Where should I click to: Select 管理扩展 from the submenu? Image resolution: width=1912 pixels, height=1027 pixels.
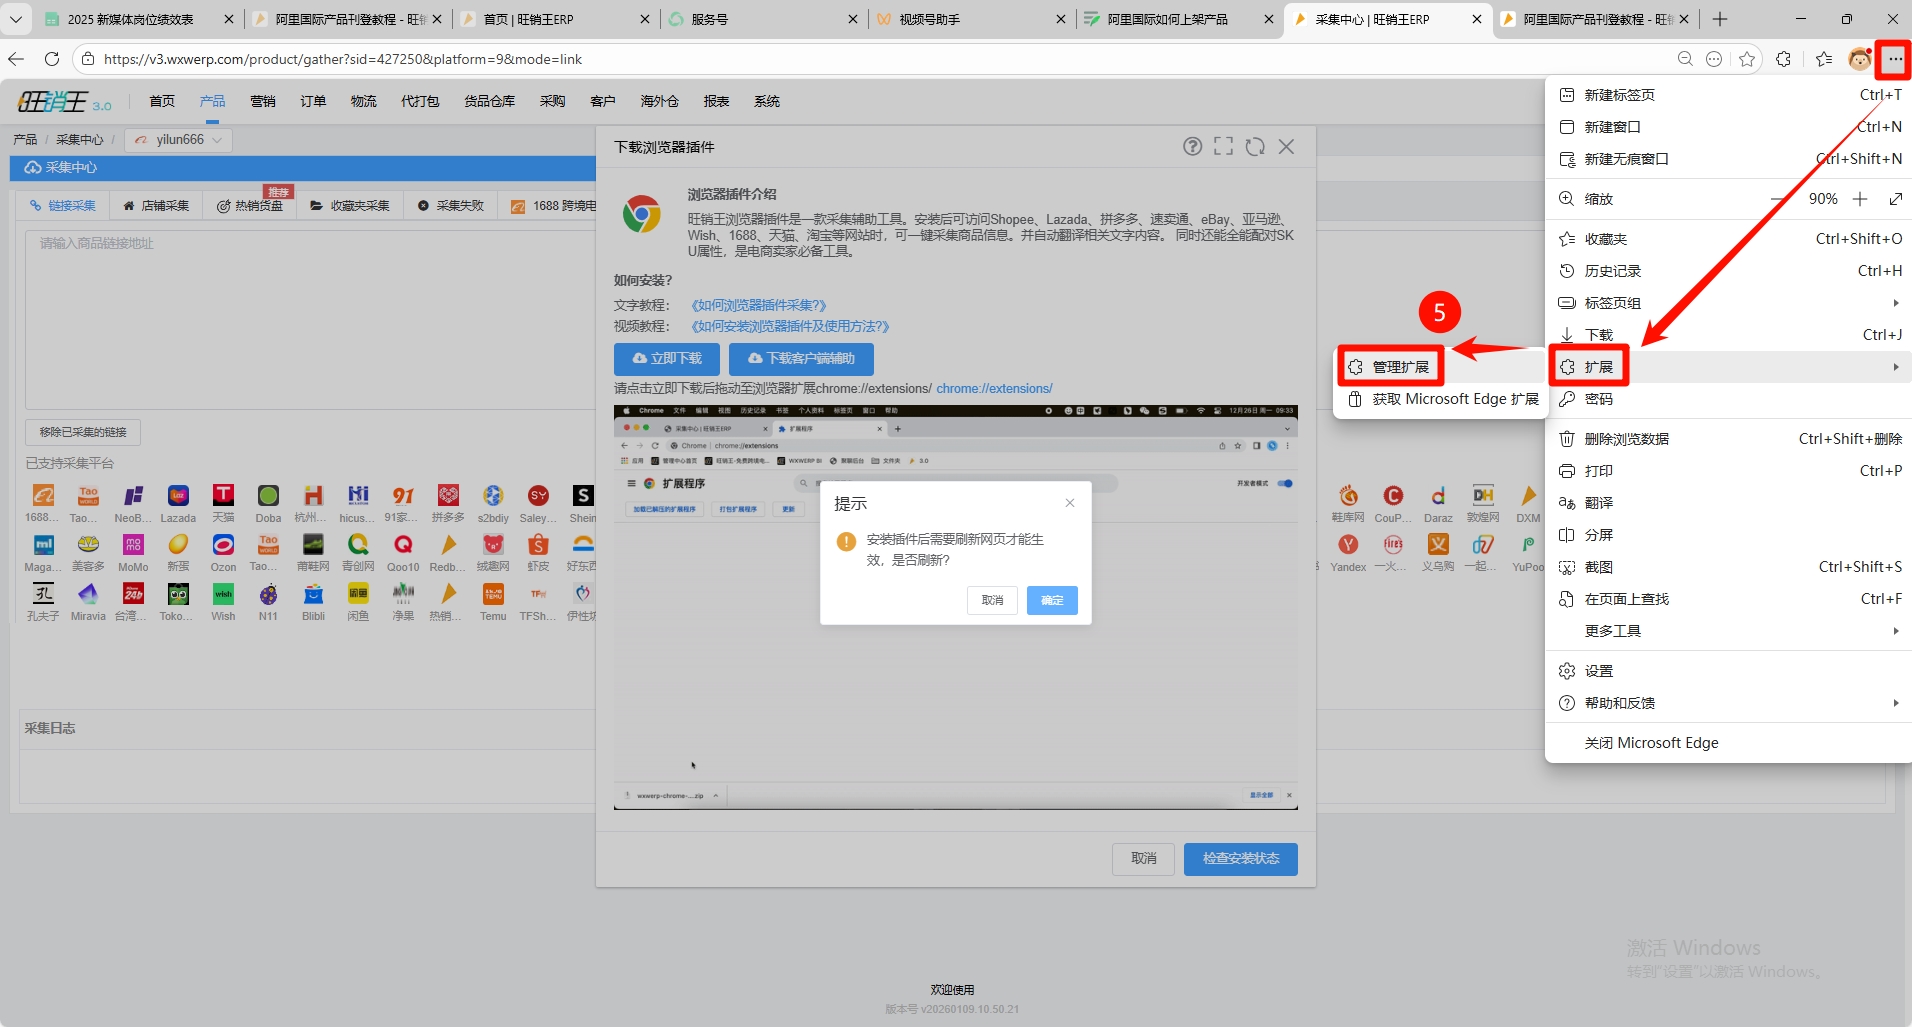click(1390, 367)
